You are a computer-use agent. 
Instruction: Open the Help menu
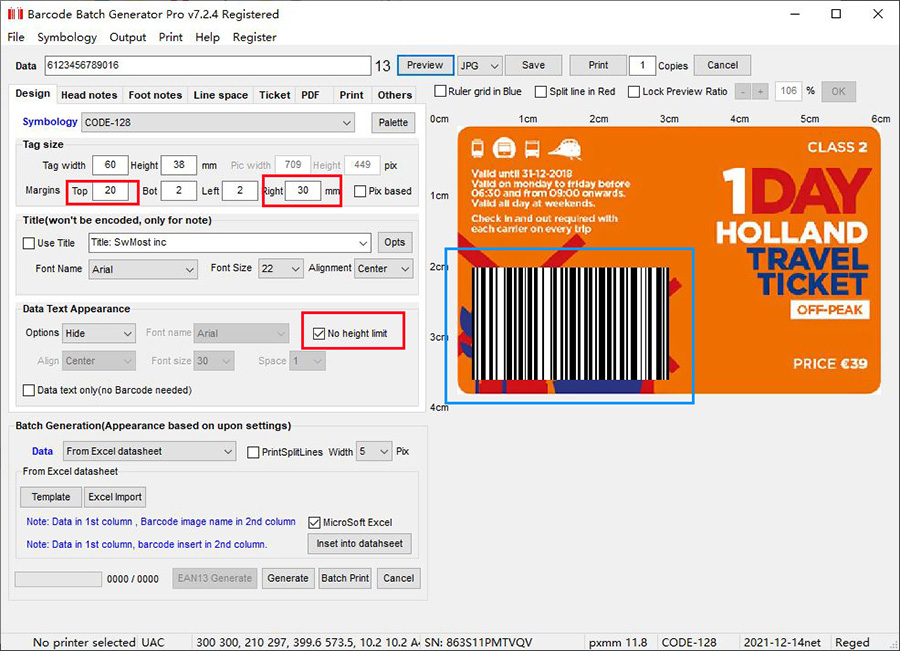(207, 37)
